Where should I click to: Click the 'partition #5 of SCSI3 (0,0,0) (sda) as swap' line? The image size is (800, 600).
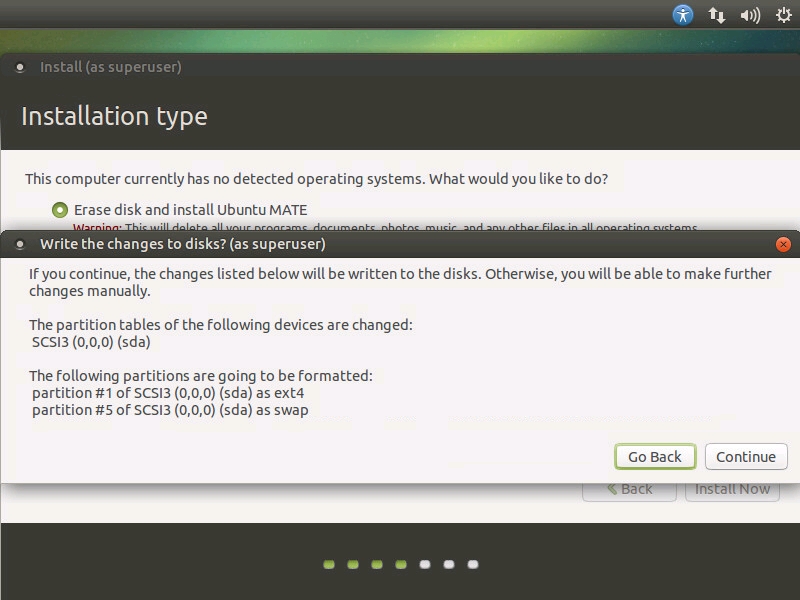[x=170, y=410]
